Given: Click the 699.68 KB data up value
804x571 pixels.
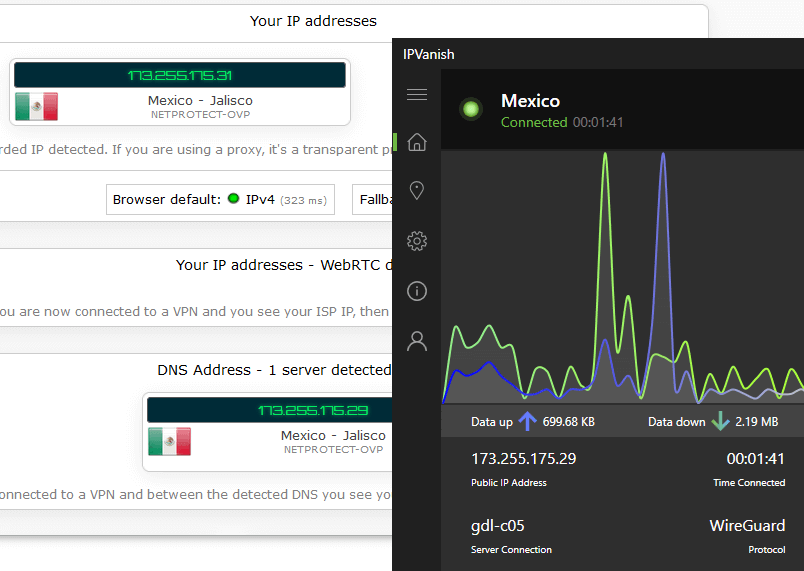Looking at the screenshot, I should pos(569,422).
